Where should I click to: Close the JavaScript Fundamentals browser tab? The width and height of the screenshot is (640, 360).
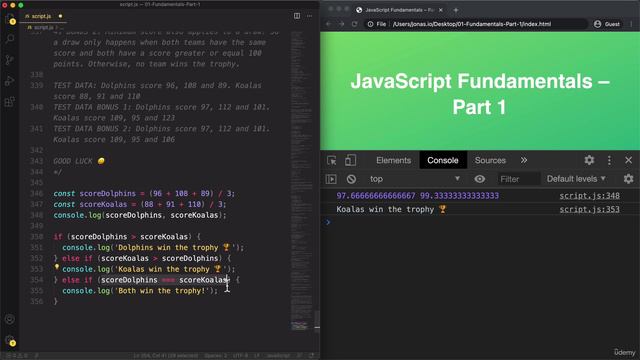click(x=441, y=10)
